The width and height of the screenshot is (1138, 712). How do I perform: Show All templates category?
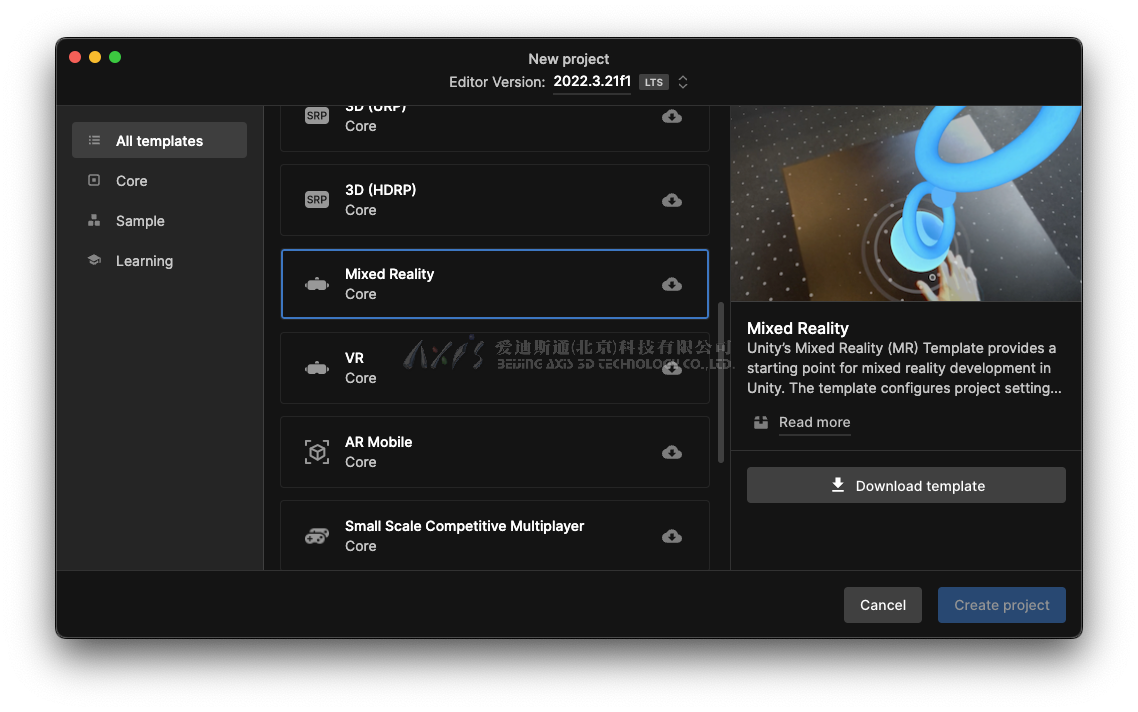point(159,141)
